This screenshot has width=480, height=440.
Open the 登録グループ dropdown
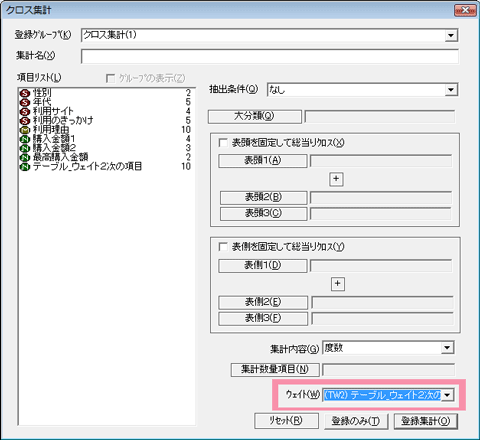451,35
